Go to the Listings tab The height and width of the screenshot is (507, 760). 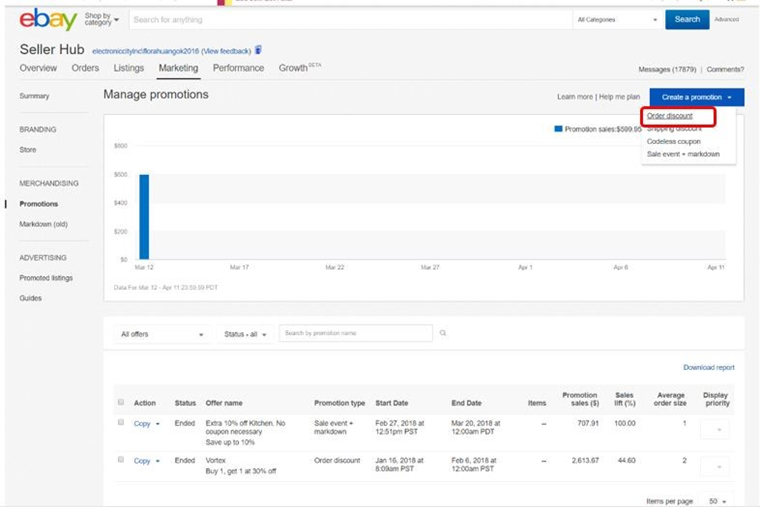[128, 68]
